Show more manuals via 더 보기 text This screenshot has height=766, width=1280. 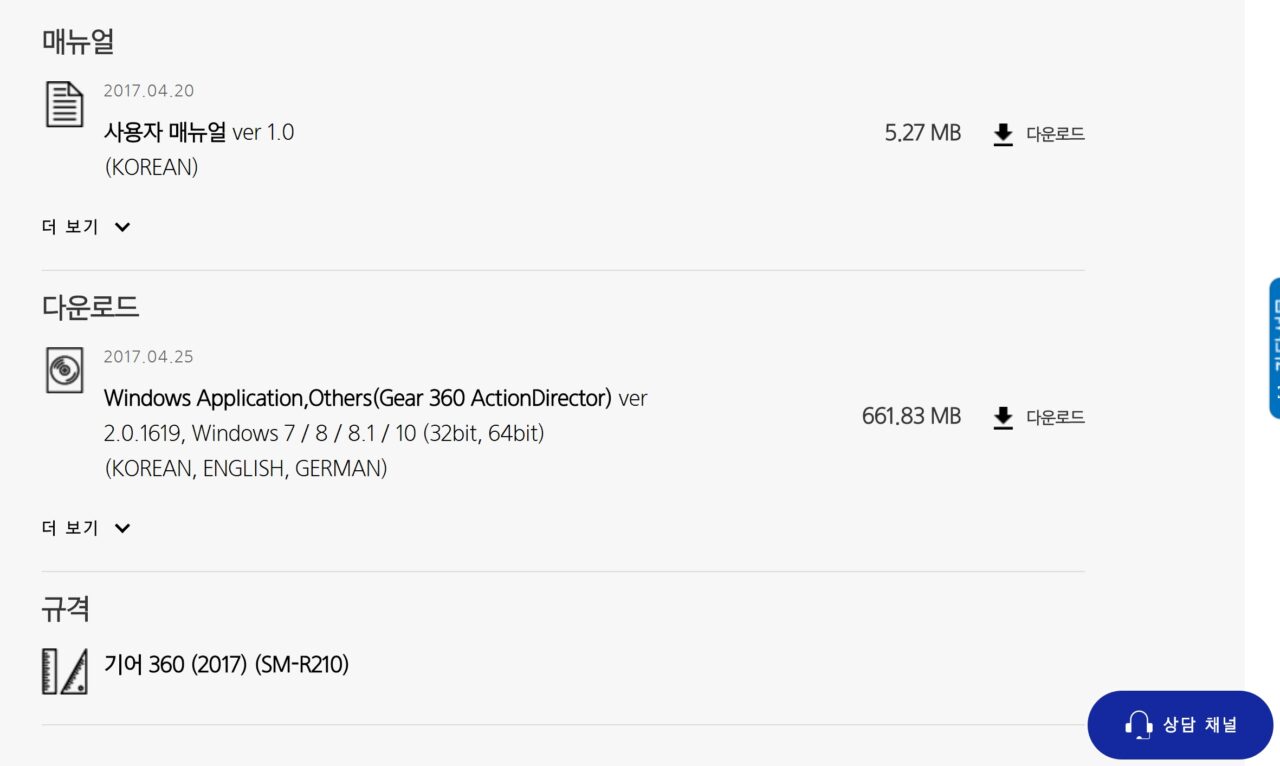pyautogui.click(x=70, y=227)
